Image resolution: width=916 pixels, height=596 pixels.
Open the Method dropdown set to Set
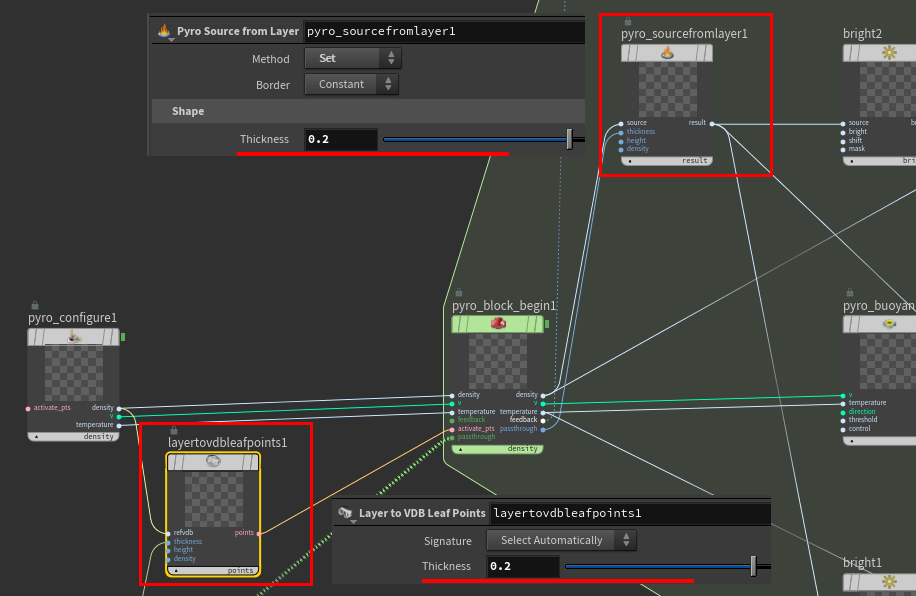point(351,58)
